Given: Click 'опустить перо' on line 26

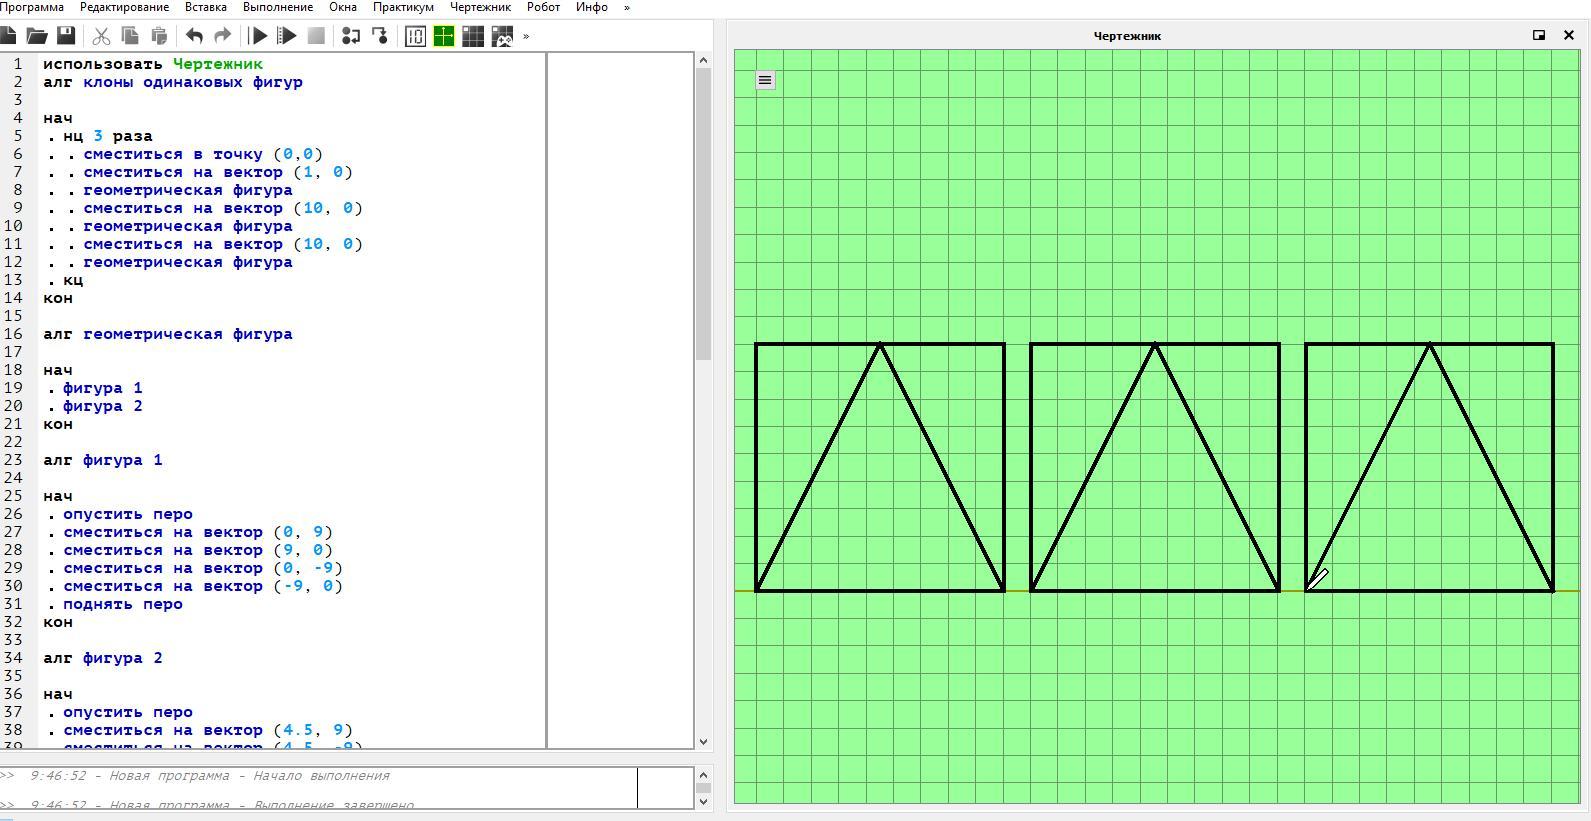Looking at the screenshot, I should (x=128, y=514).
